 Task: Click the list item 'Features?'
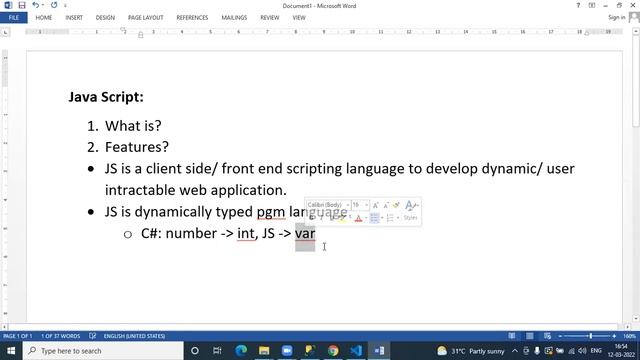click(x=137, y=147)
